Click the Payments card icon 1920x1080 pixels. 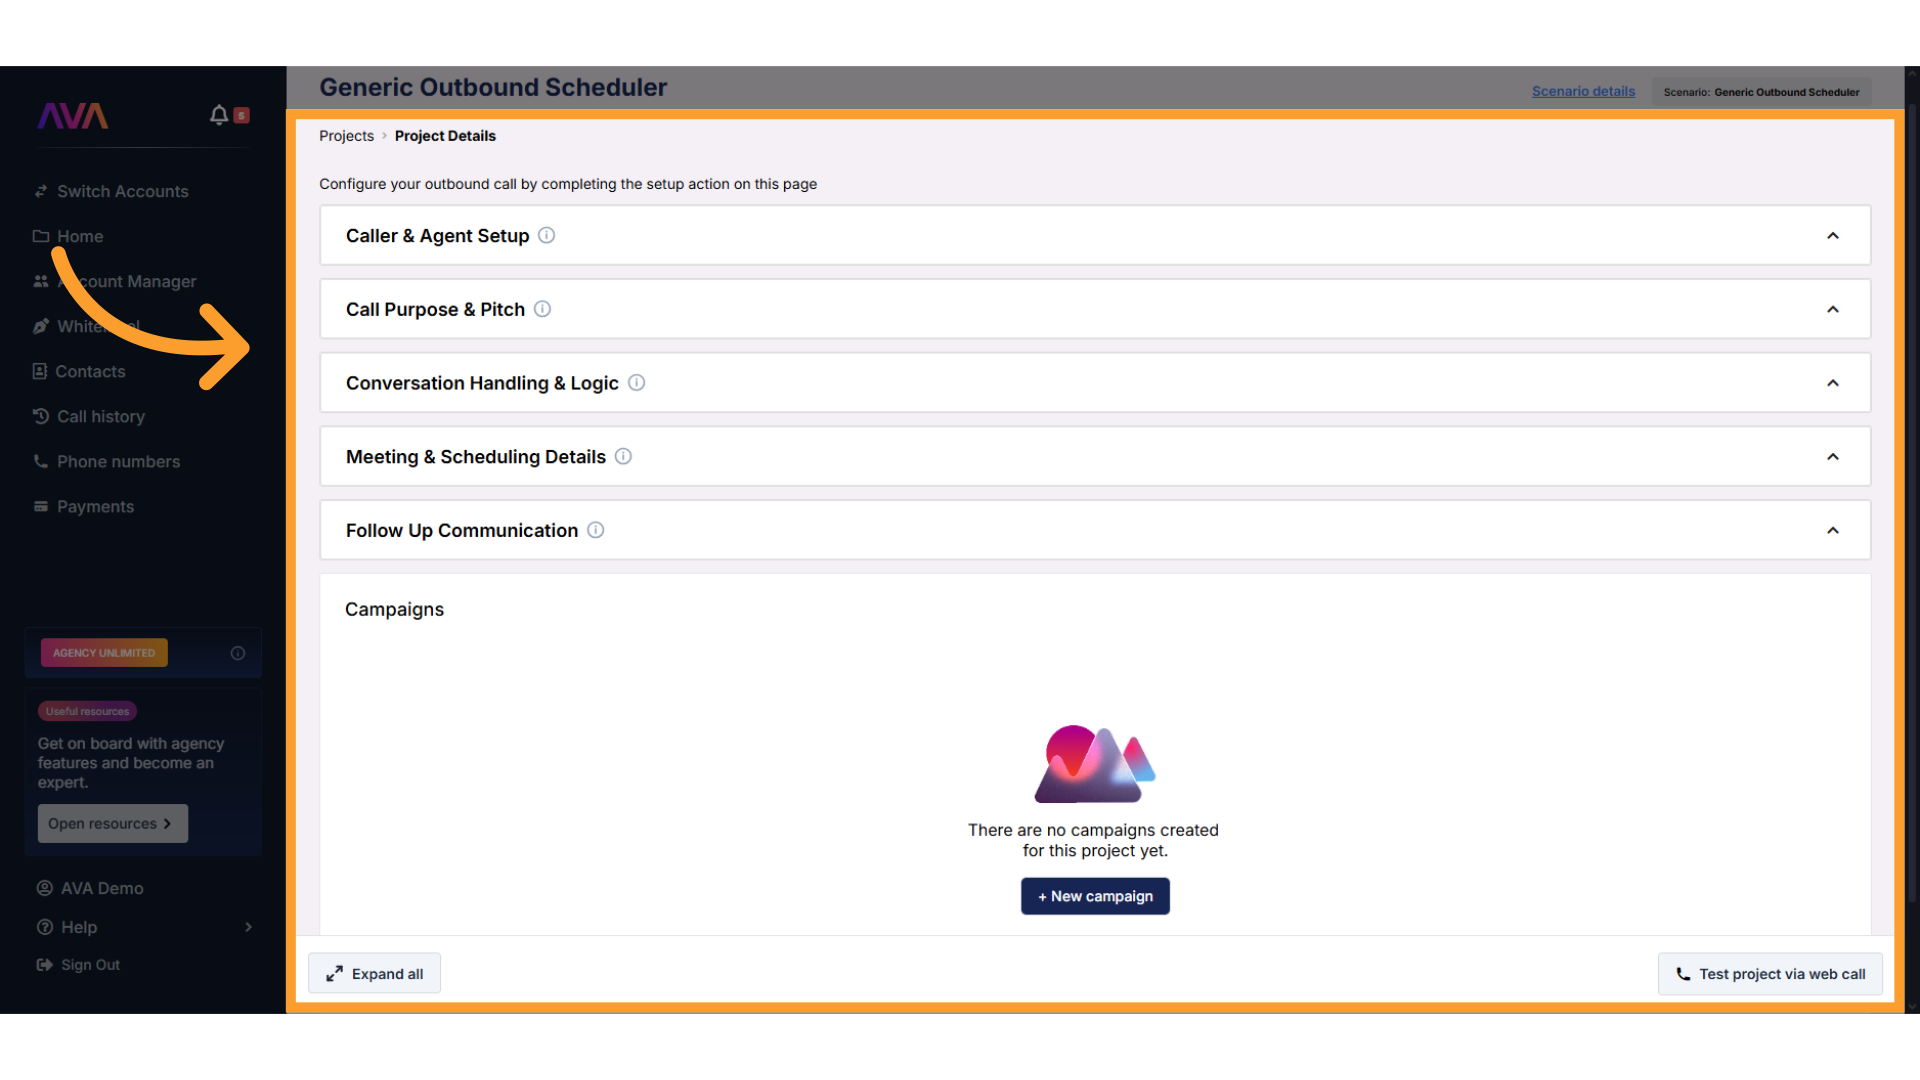[41, 506]
